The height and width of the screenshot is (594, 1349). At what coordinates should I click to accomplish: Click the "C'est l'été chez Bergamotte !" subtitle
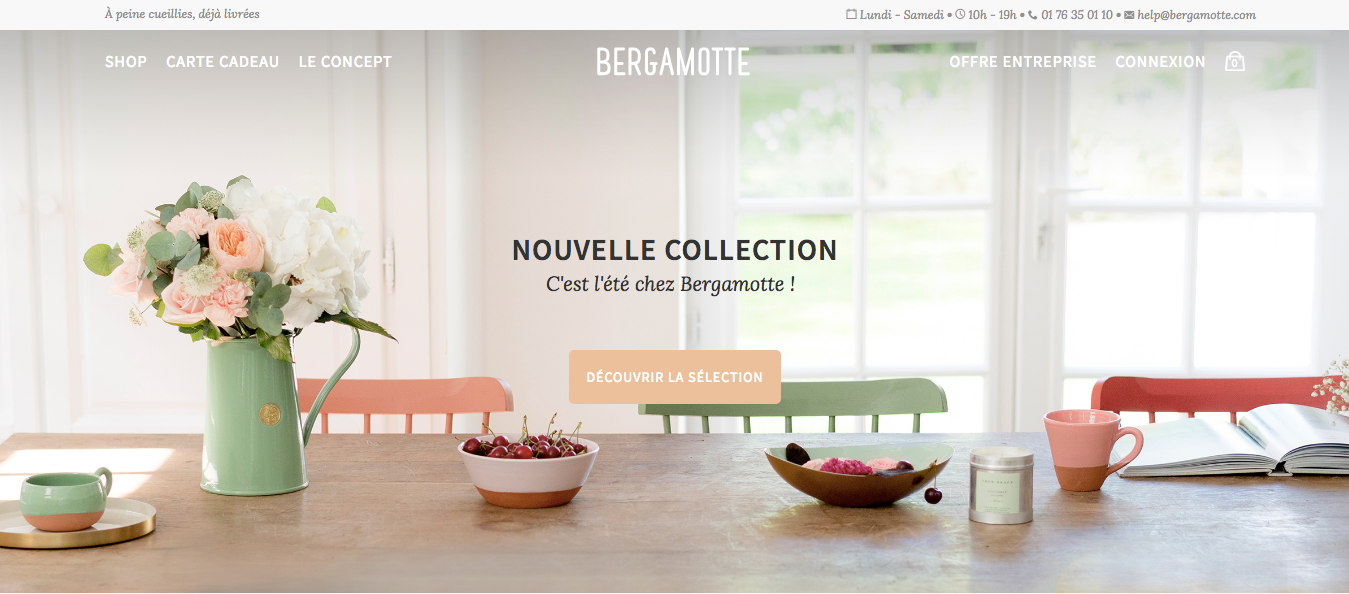tap(671, 284)
